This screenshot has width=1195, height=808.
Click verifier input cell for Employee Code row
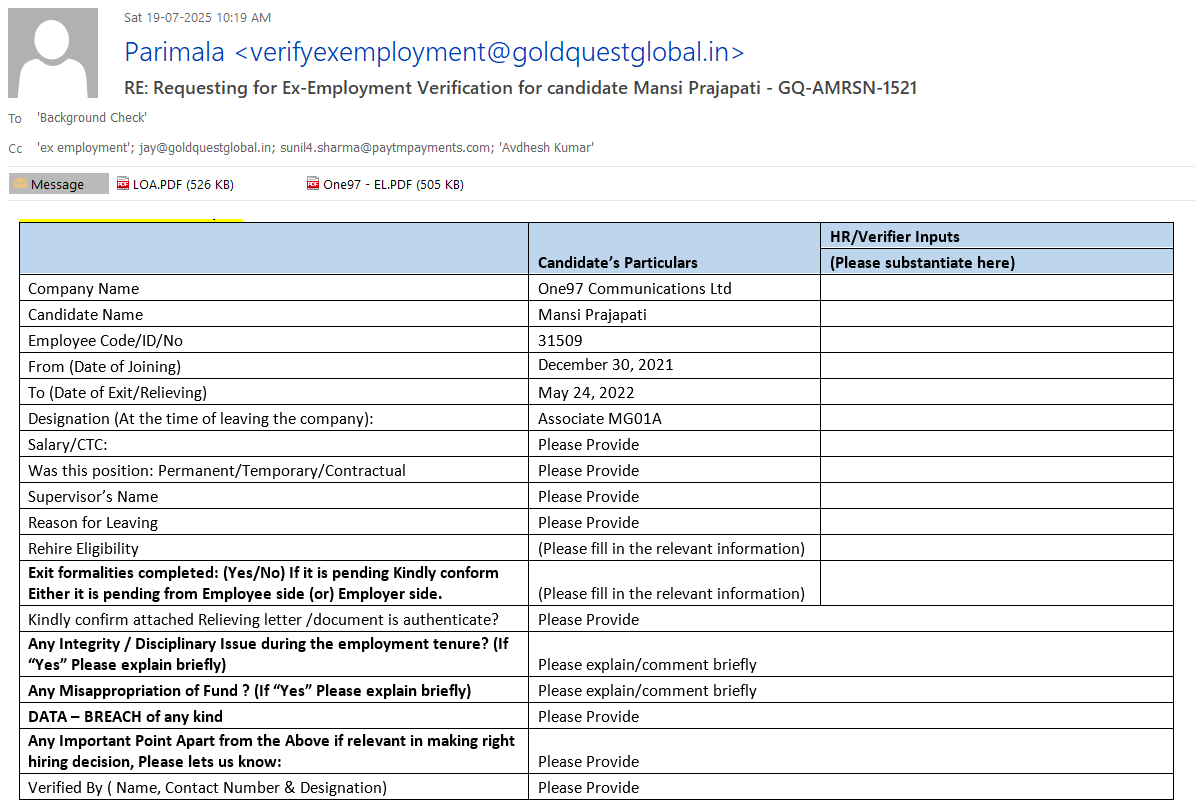click(x=996, y=340)
